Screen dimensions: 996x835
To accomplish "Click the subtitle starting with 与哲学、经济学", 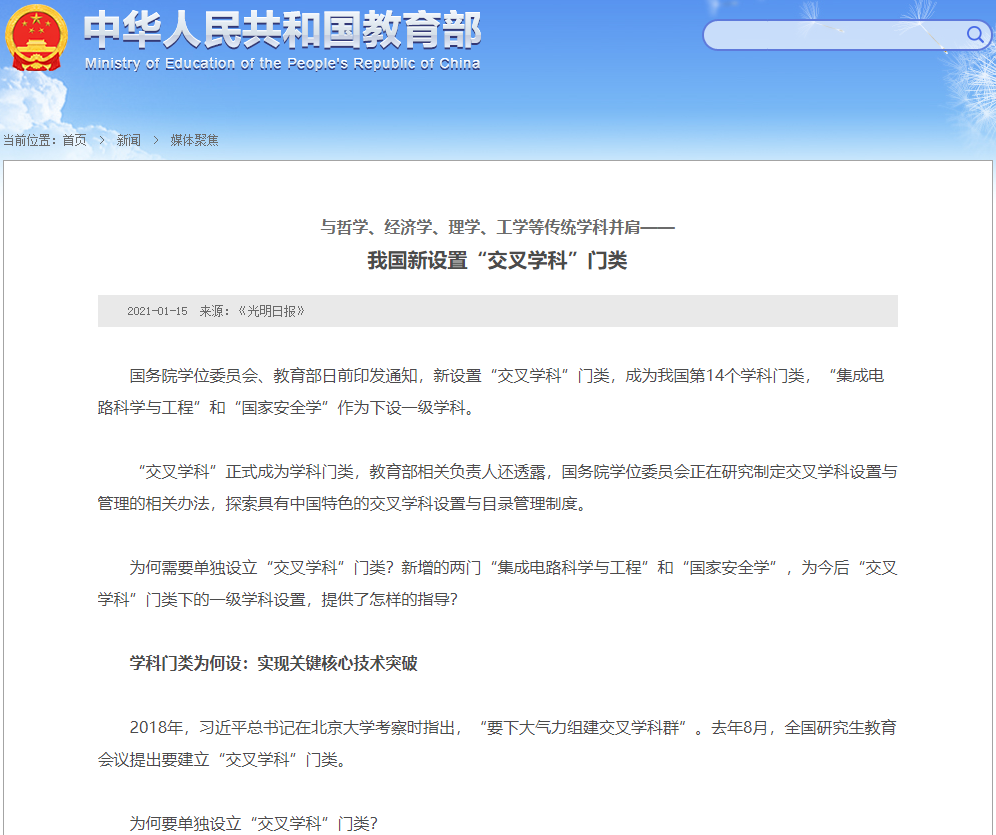I will click(x=497, y=228).
